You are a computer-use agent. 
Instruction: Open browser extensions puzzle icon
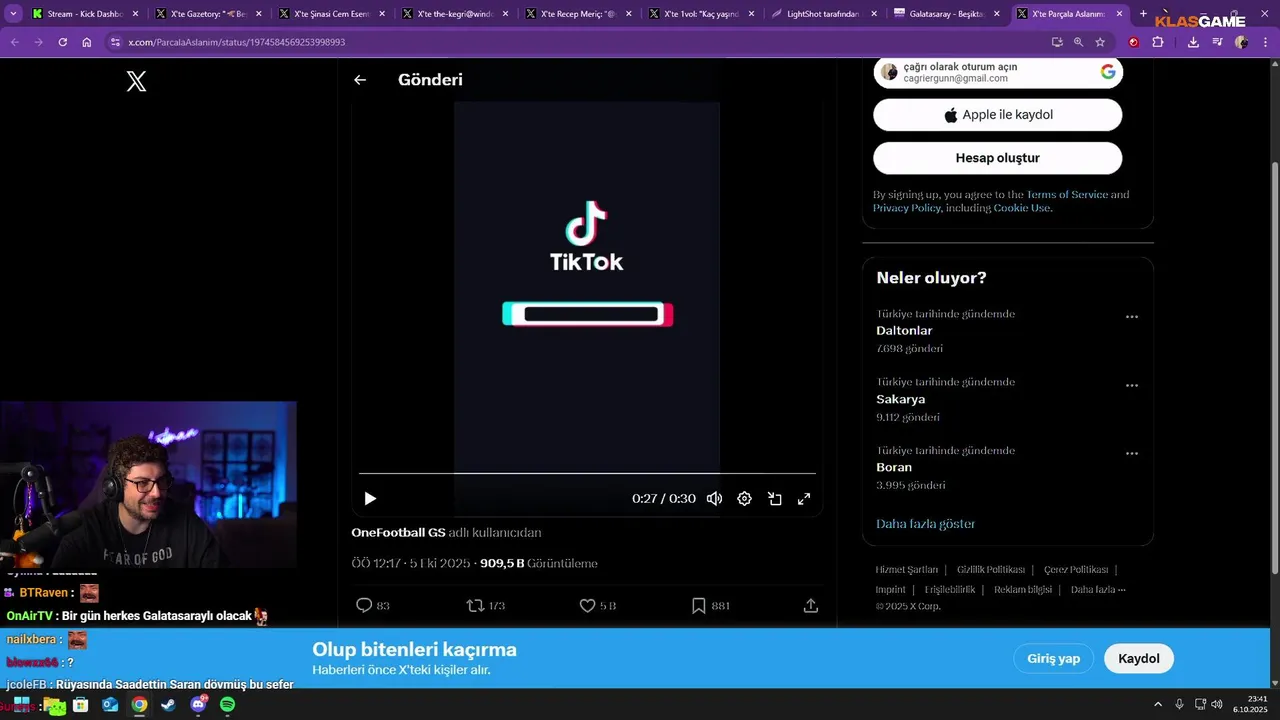1158,42
